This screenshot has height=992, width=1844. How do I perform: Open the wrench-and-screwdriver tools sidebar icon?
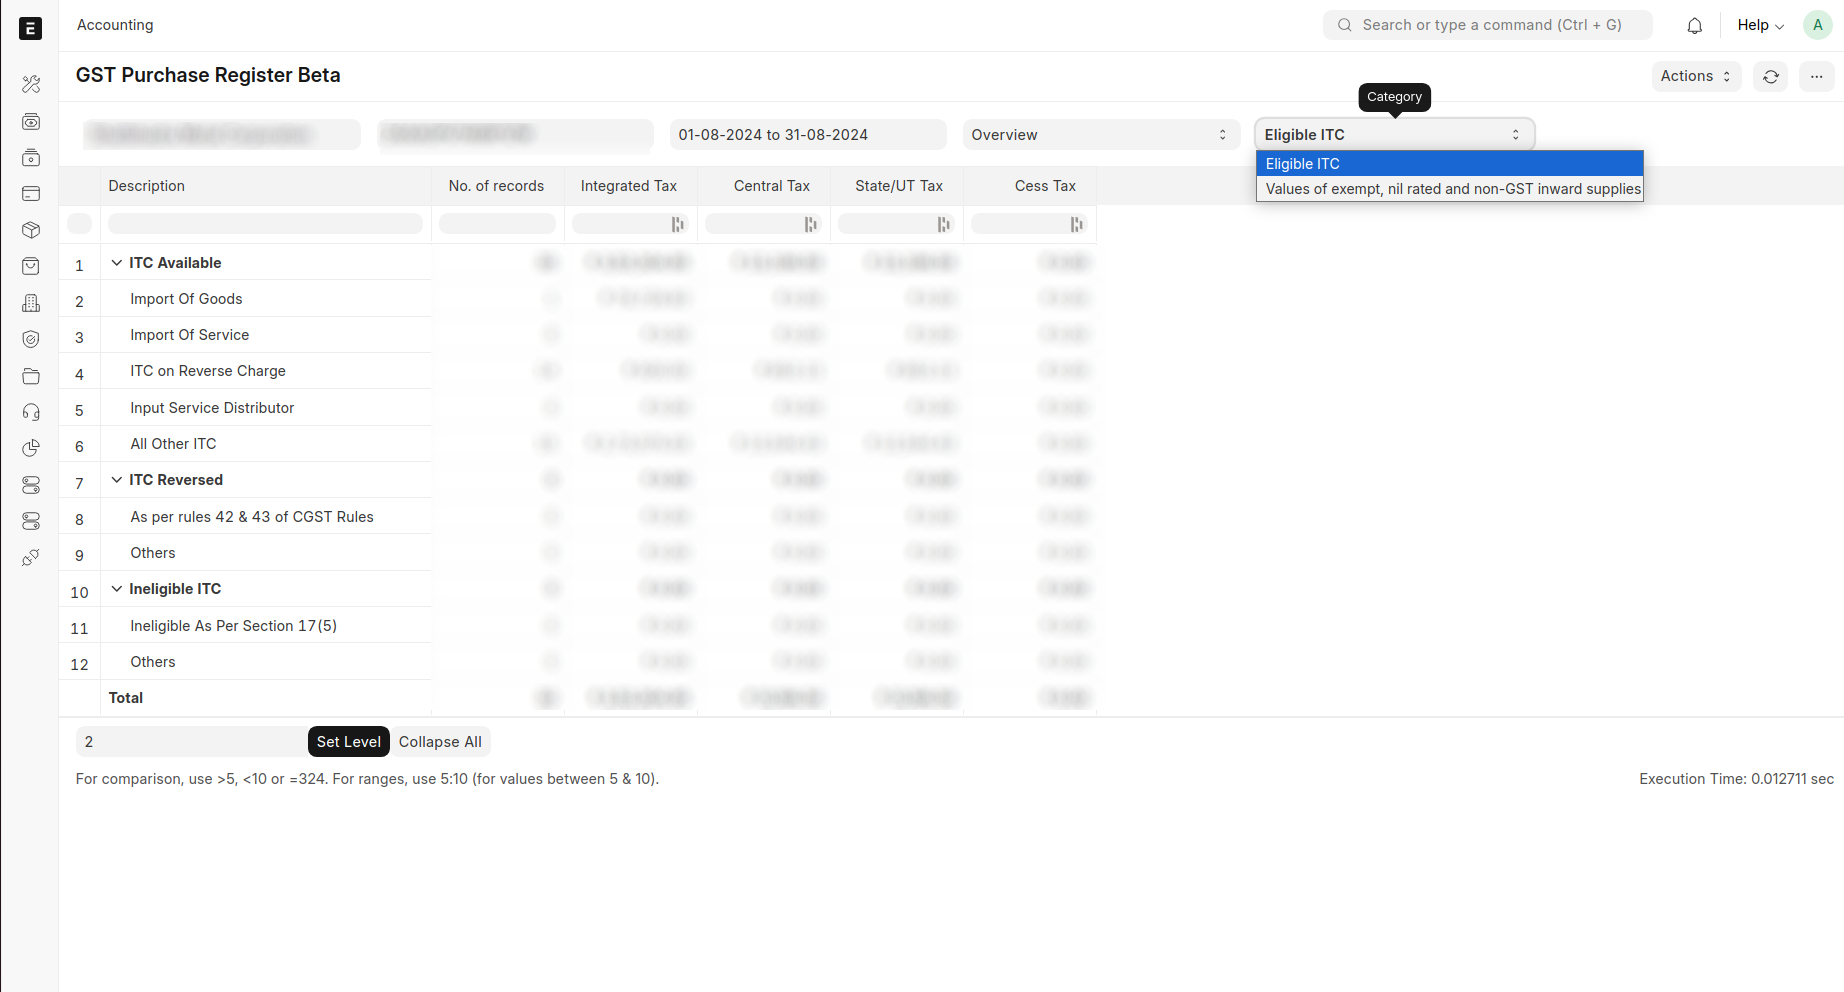coord(31,85)
